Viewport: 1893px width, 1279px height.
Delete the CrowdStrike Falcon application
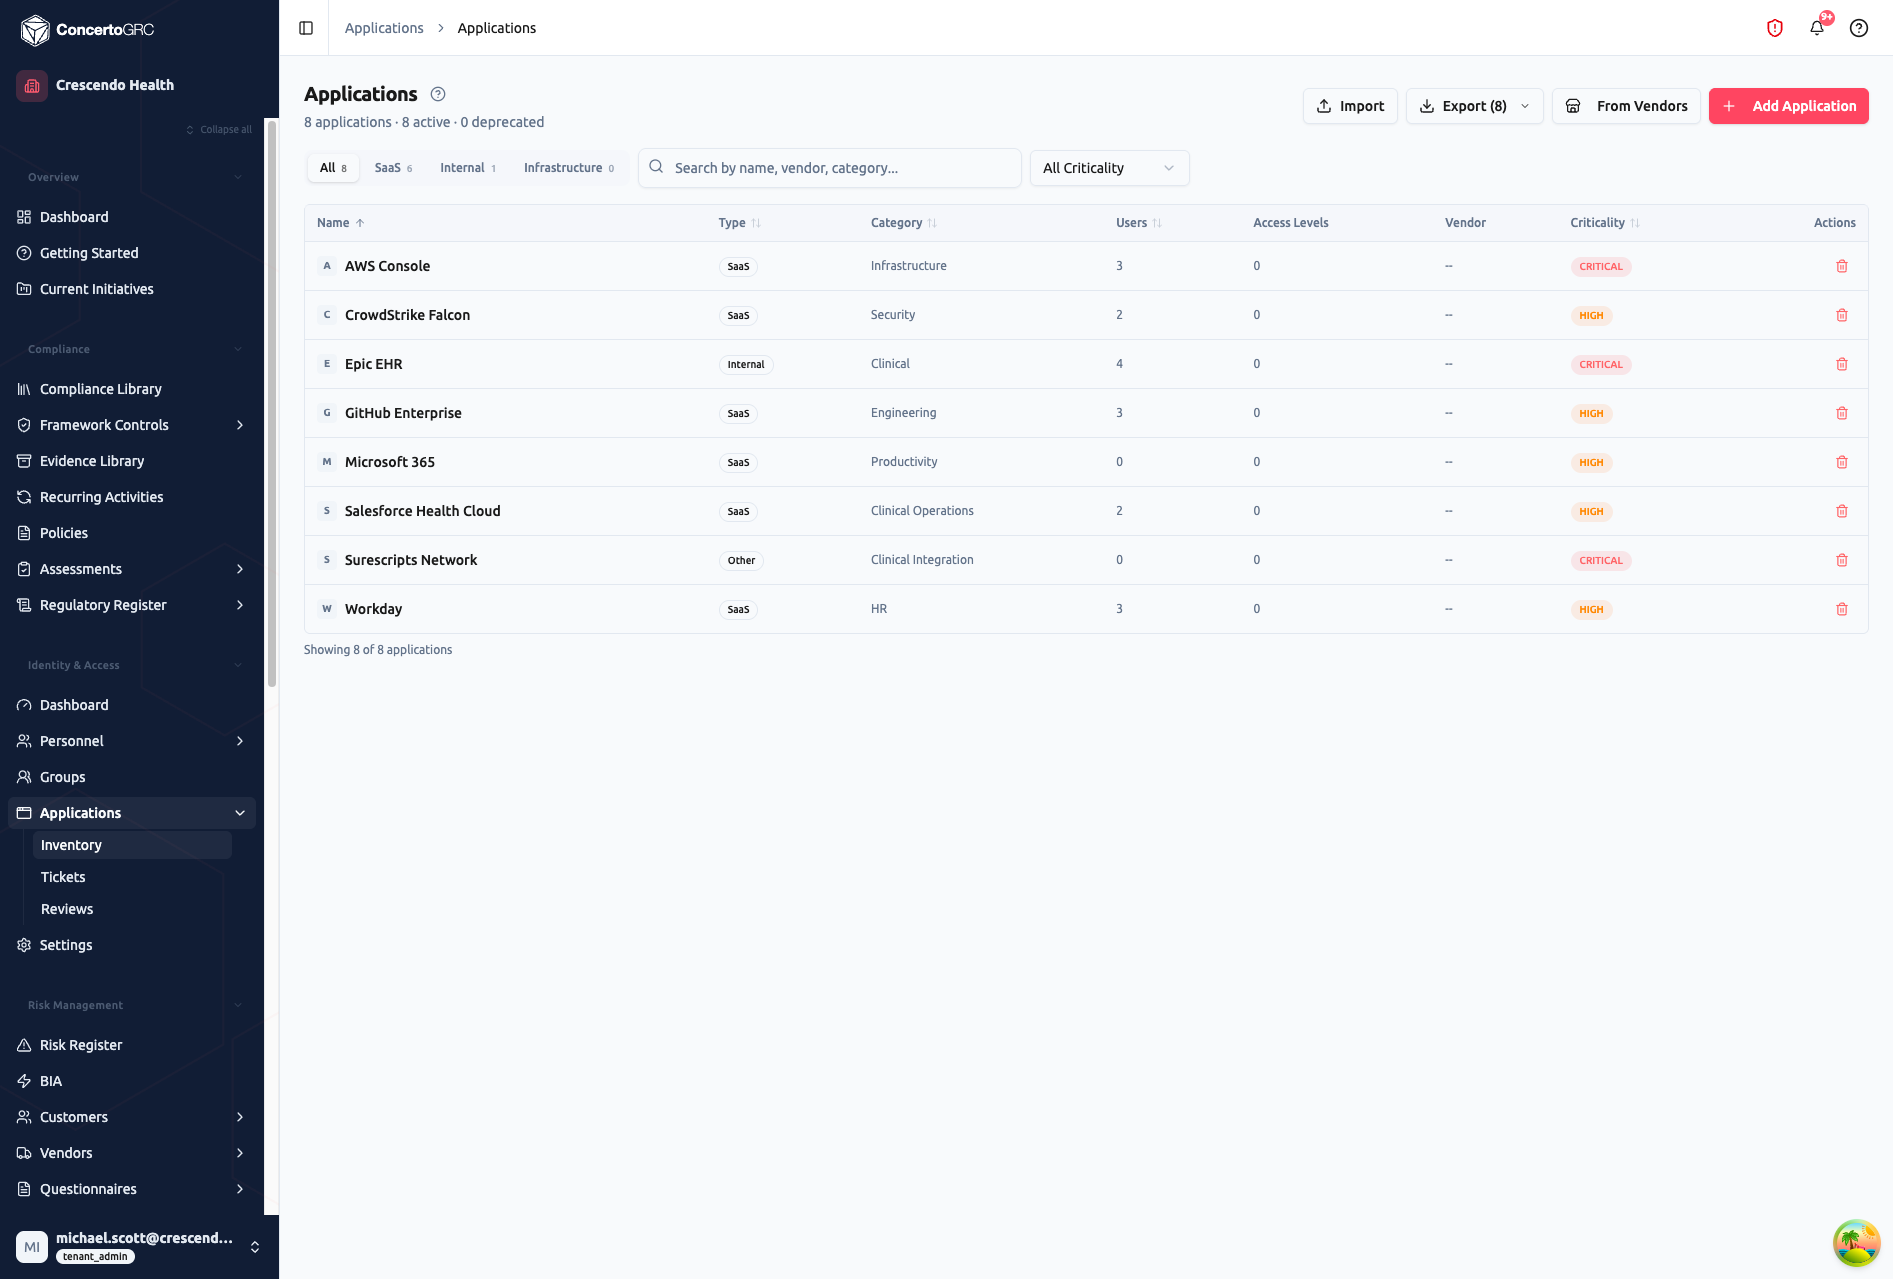1842,315
